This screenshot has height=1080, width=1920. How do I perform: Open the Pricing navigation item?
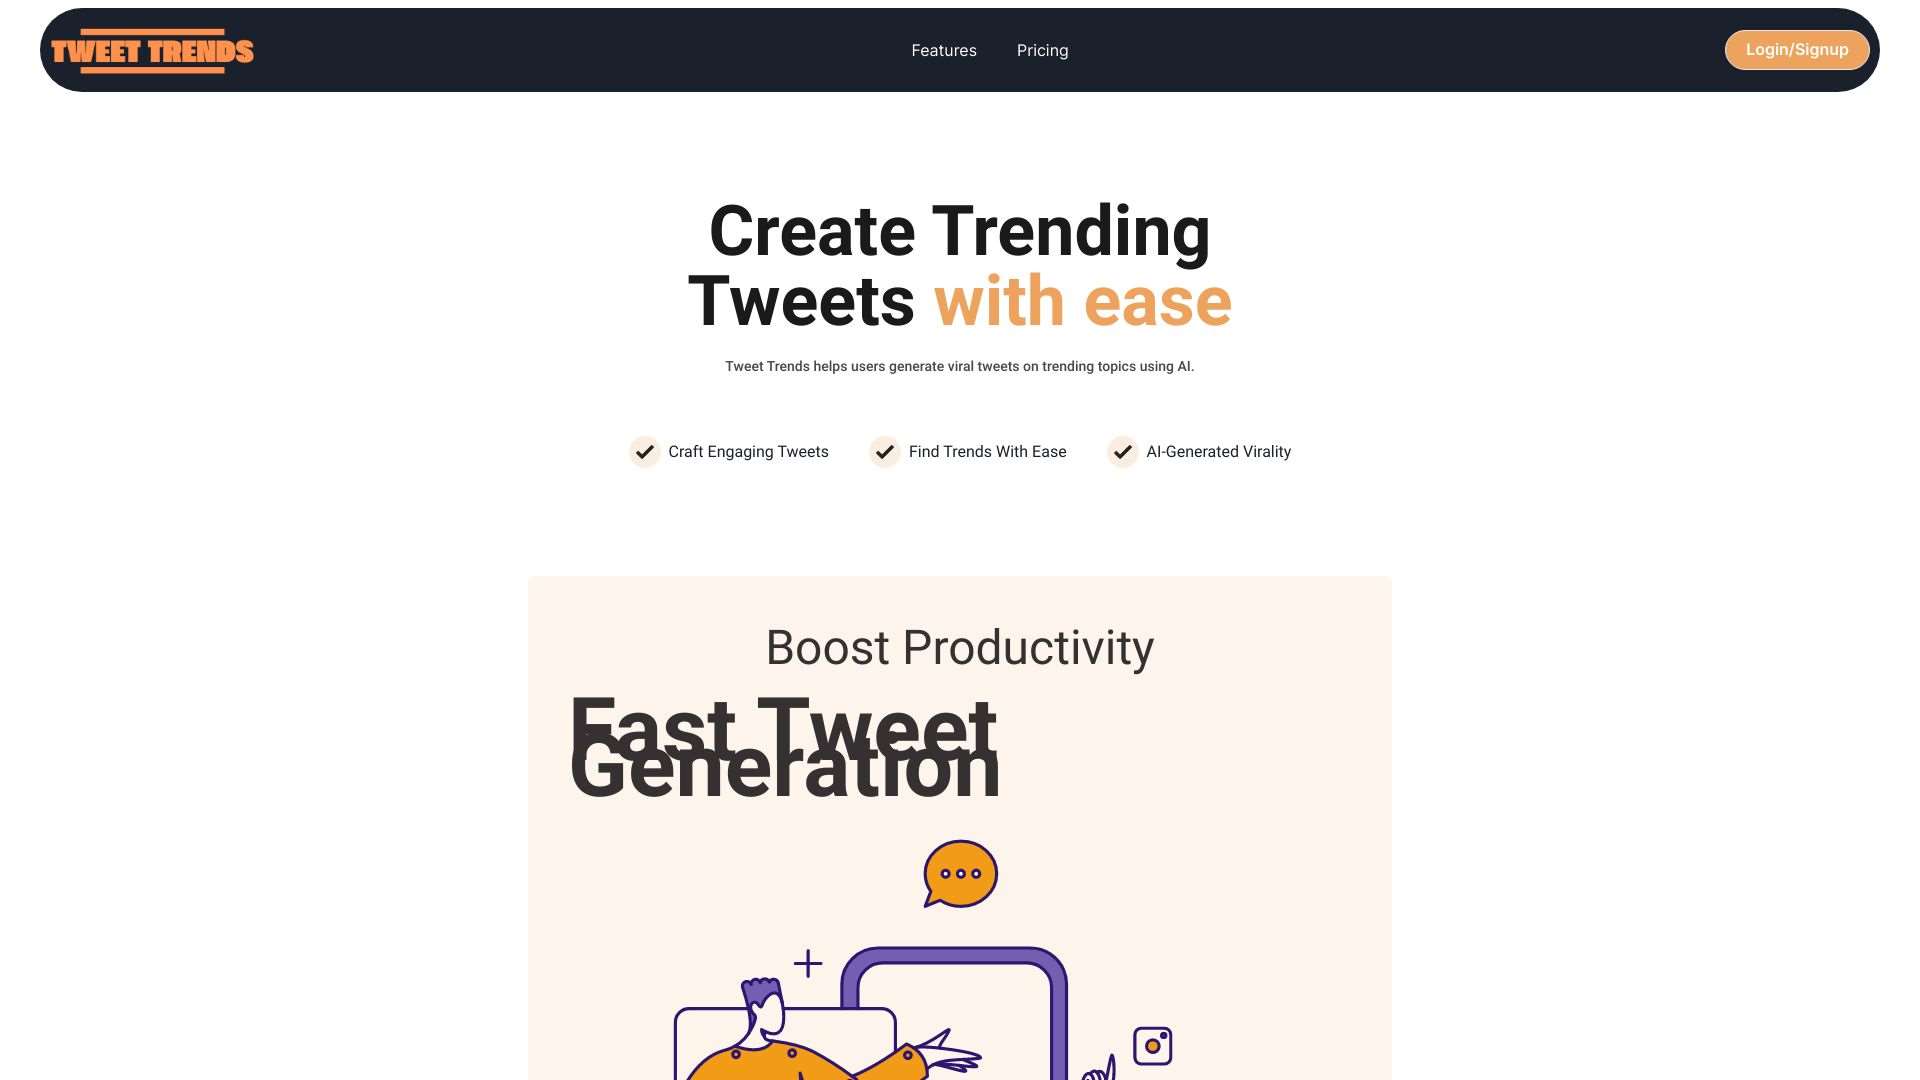pyautogui.click(x=1042, y=50)
